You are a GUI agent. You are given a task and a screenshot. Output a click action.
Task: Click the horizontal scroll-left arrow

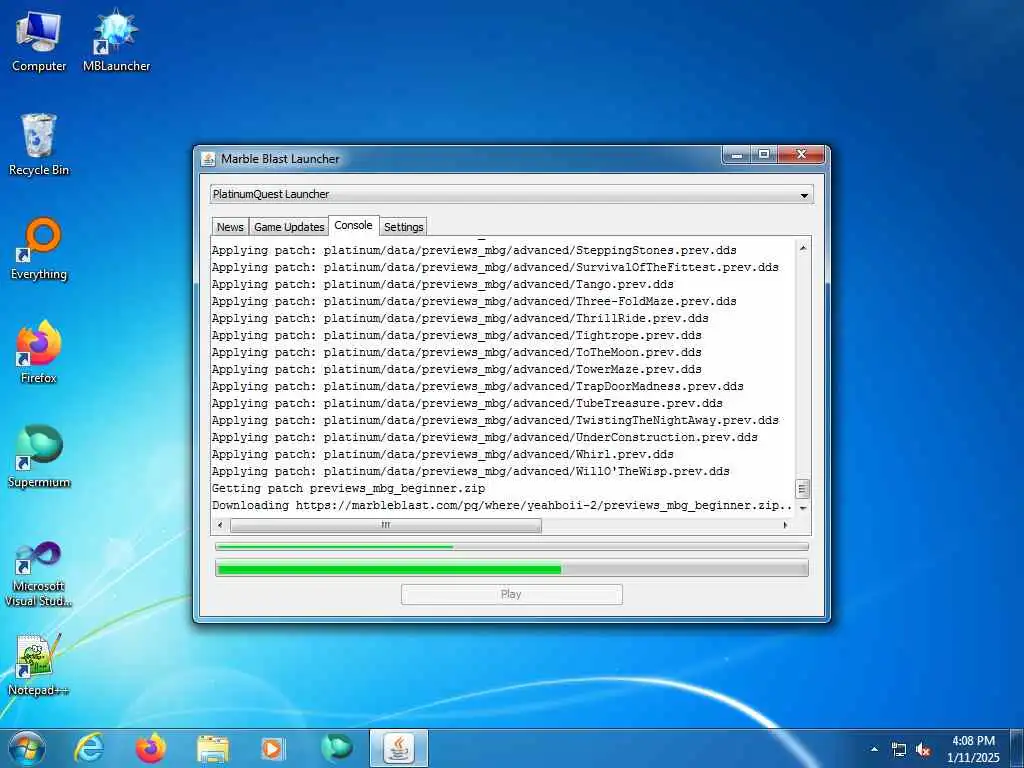tap(220, 525)
